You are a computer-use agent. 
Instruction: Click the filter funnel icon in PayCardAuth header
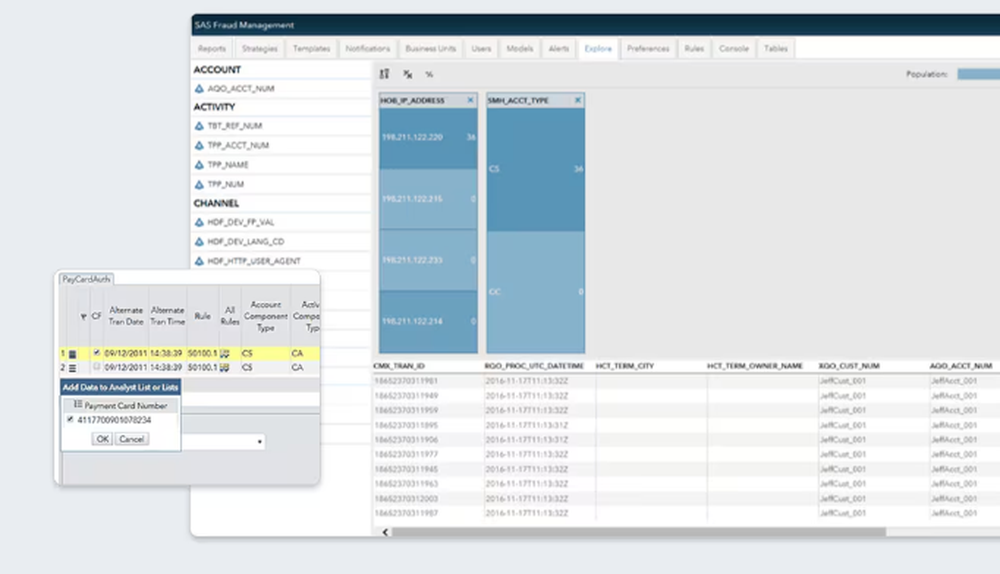click(x=84, y=316)
